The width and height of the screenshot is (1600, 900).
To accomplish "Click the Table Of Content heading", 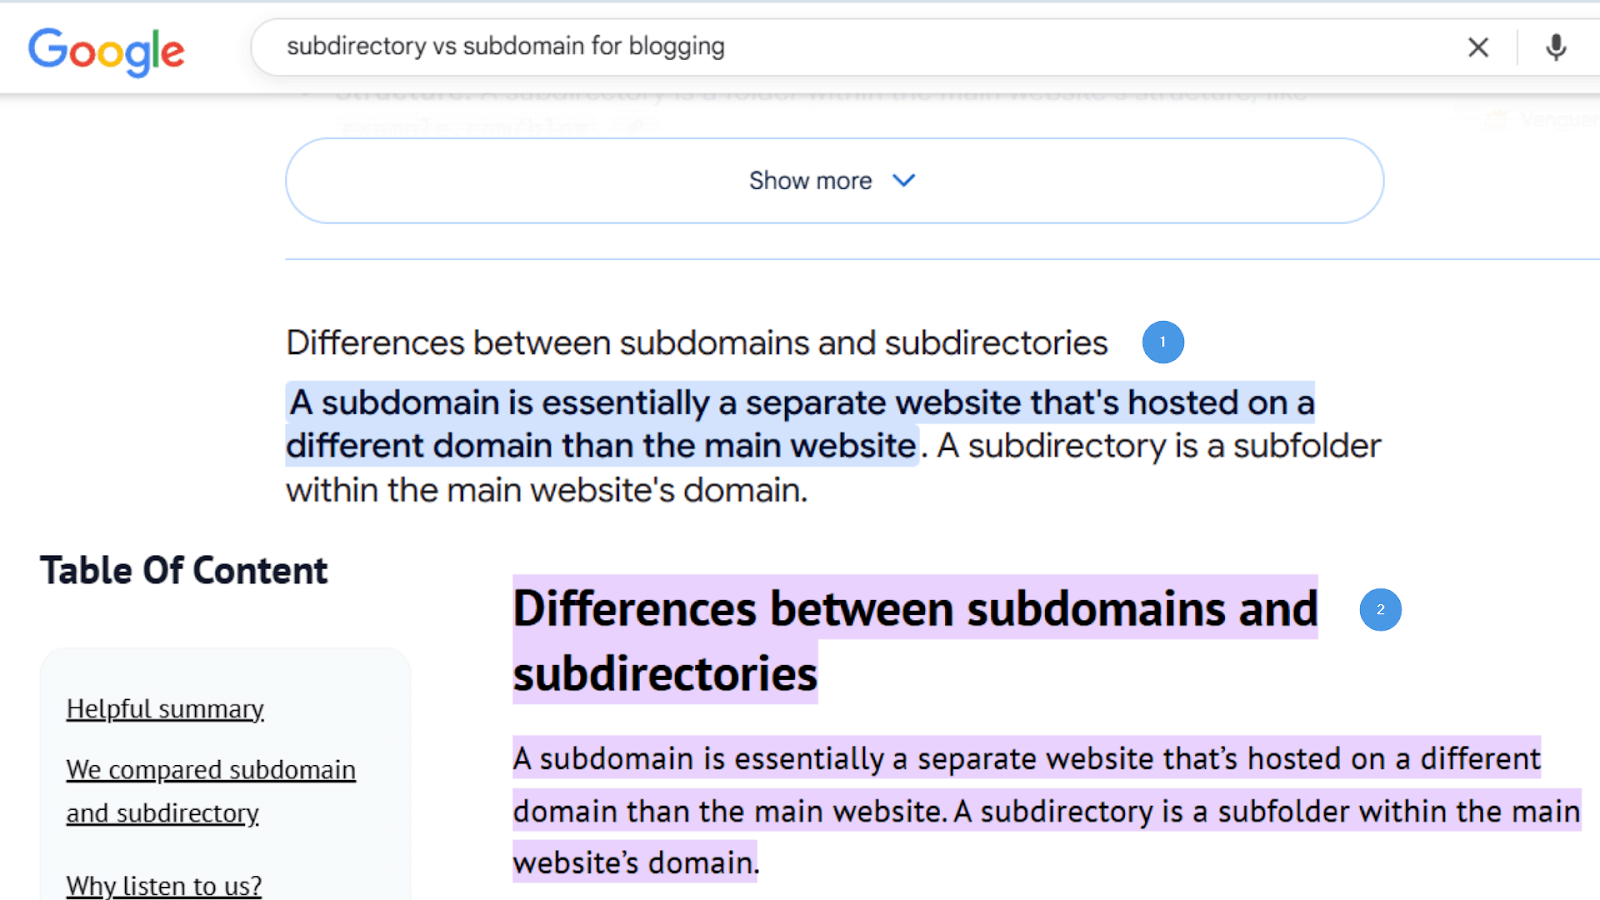I will 184,571.
